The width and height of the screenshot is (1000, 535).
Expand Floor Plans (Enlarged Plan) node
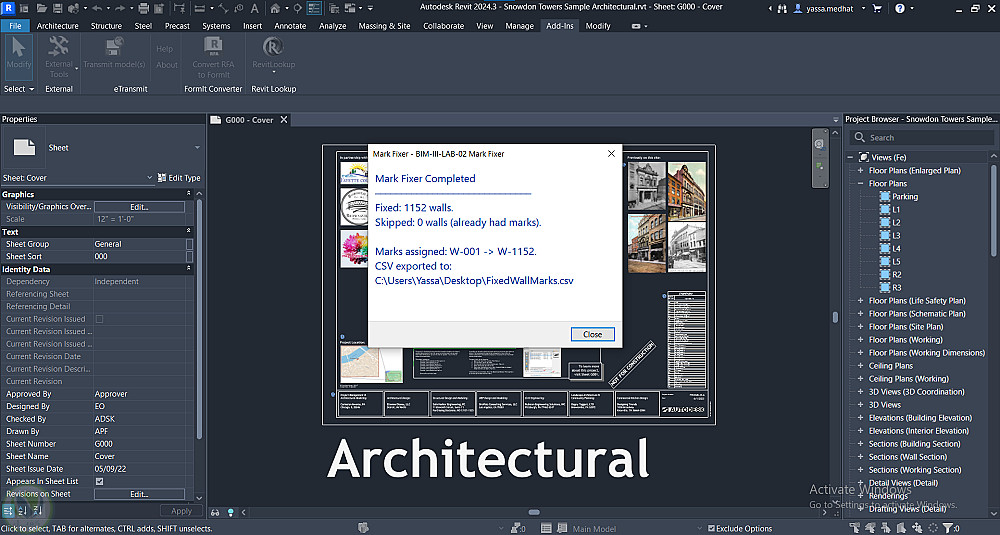tap(860, 170)
